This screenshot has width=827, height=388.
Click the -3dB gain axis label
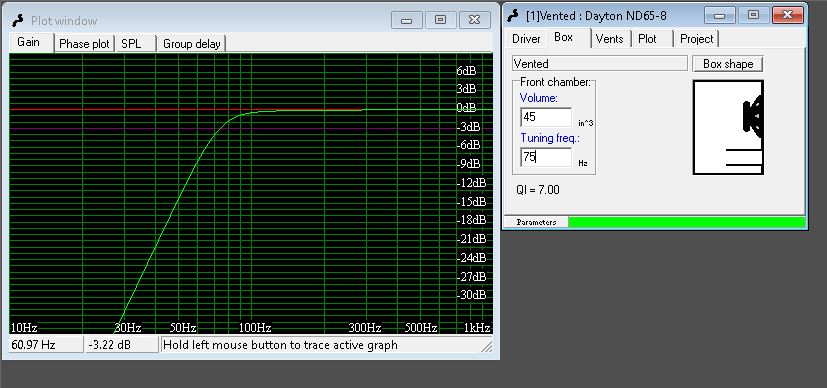468,127
